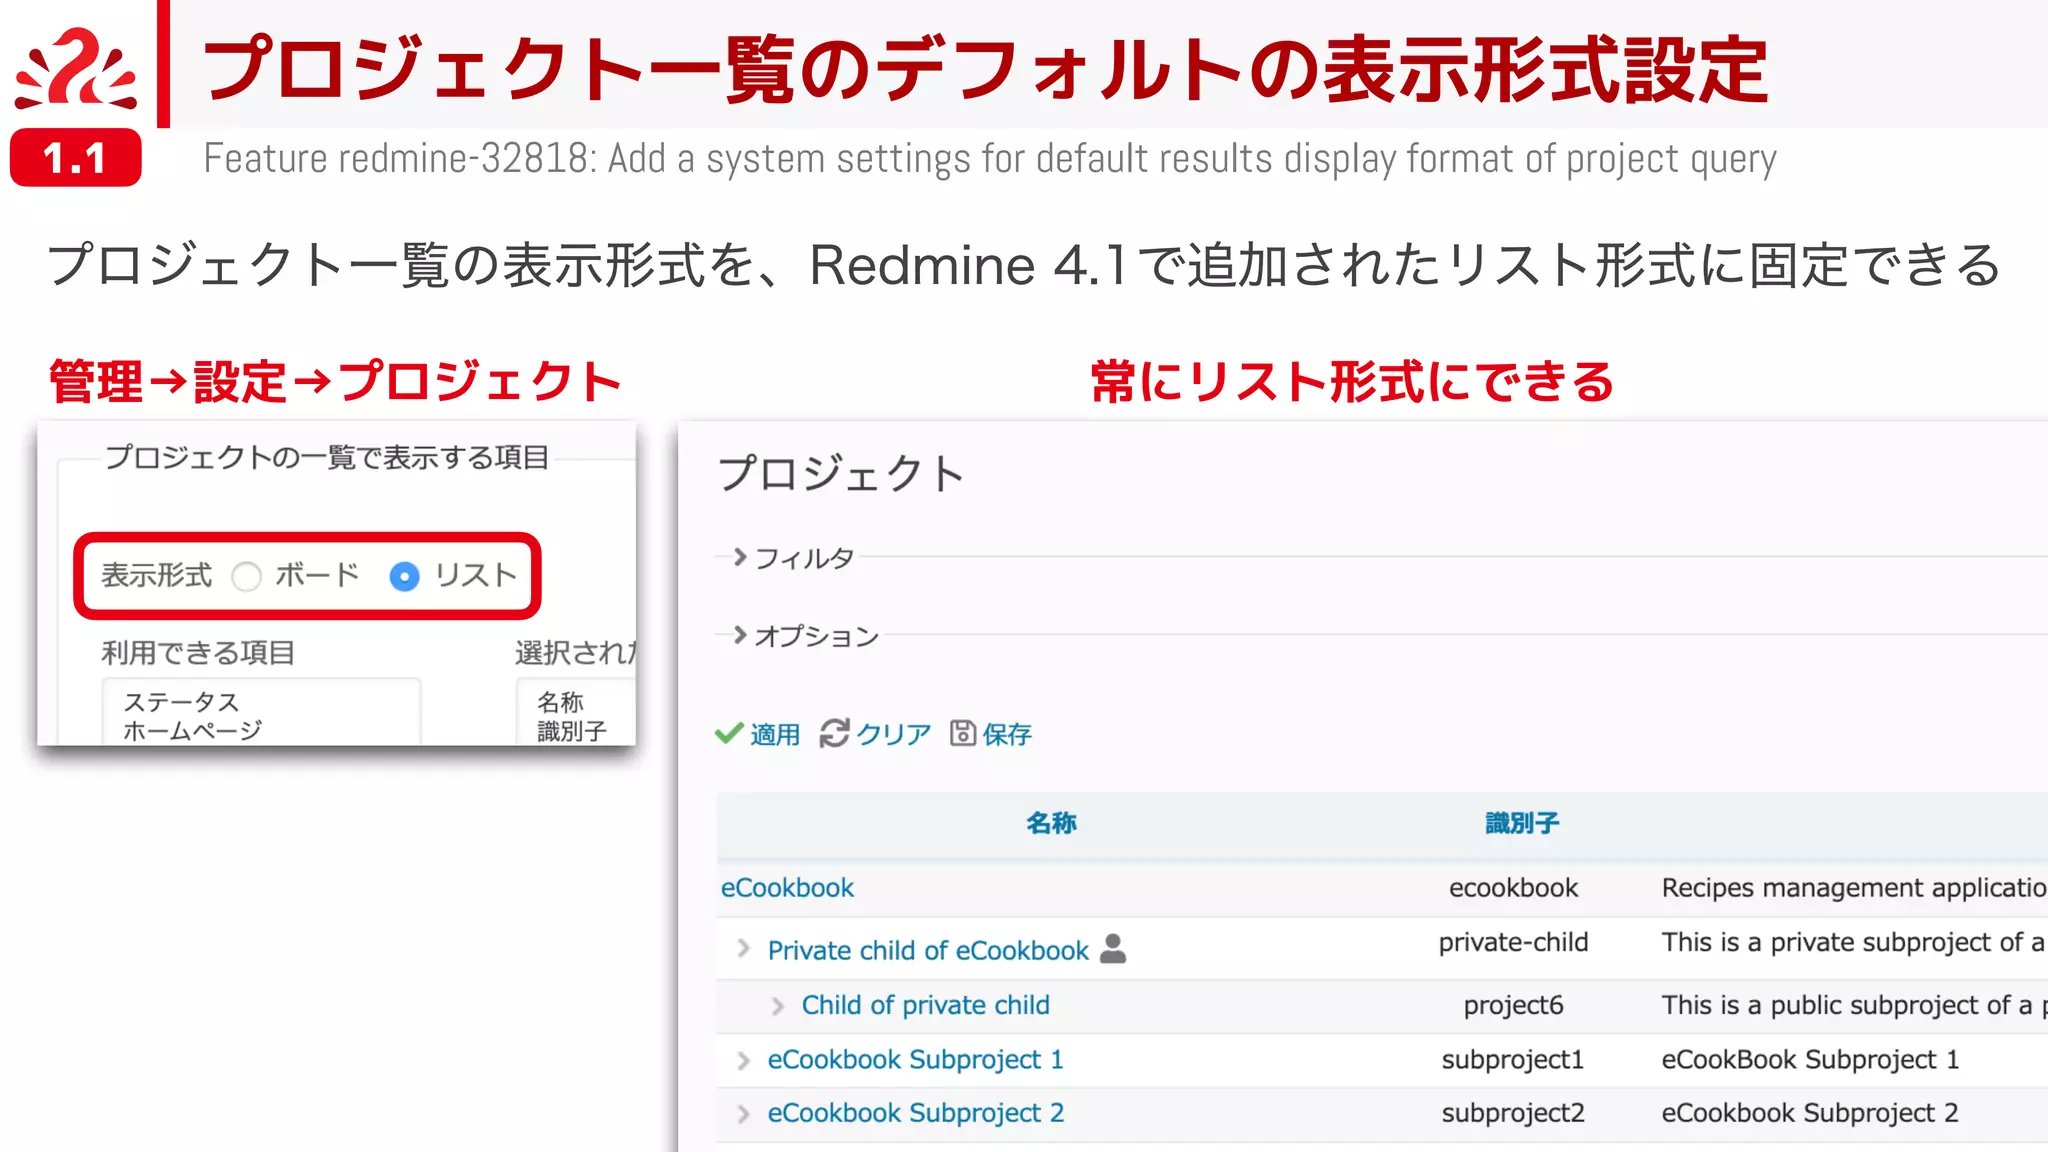Viewport: 2048px width, 1152px height.
Task: Select the ボード display format radio button
Action: point(246,577)
